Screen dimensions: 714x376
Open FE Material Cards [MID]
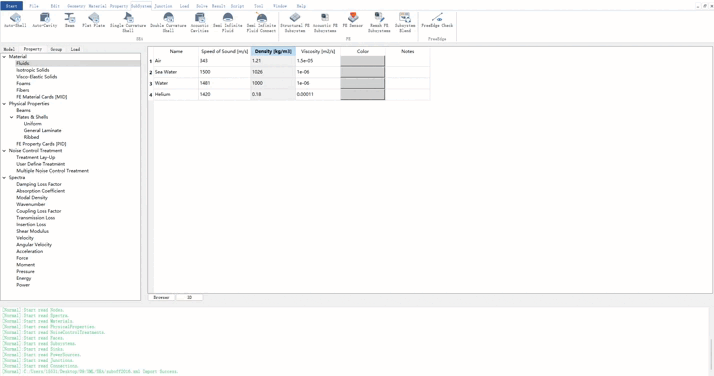coord(41,97)
